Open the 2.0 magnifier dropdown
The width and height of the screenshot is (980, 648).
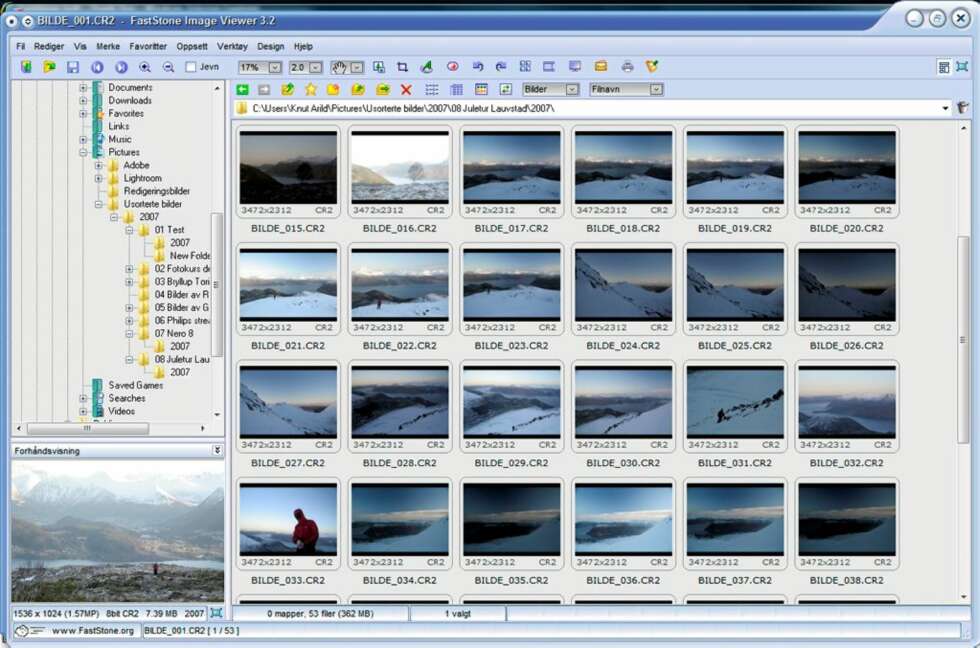(x=316, y=67)
